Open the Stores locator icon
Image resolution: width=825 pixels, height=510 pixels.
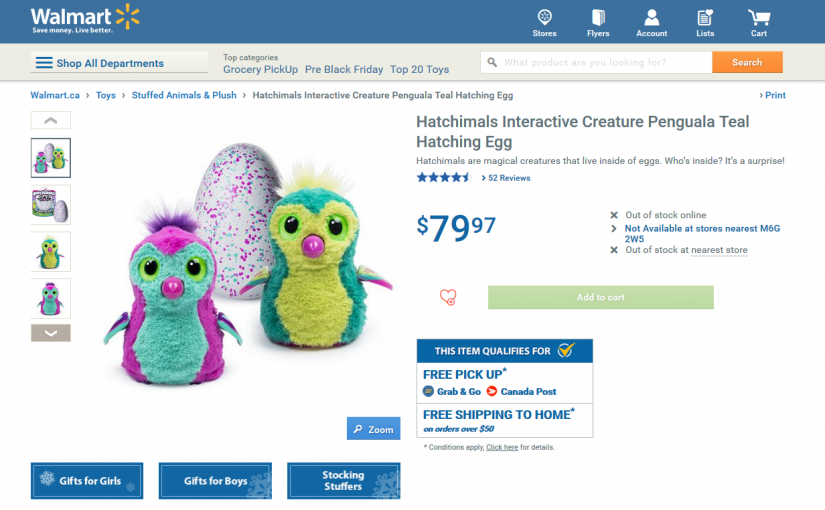click(544, 22)
